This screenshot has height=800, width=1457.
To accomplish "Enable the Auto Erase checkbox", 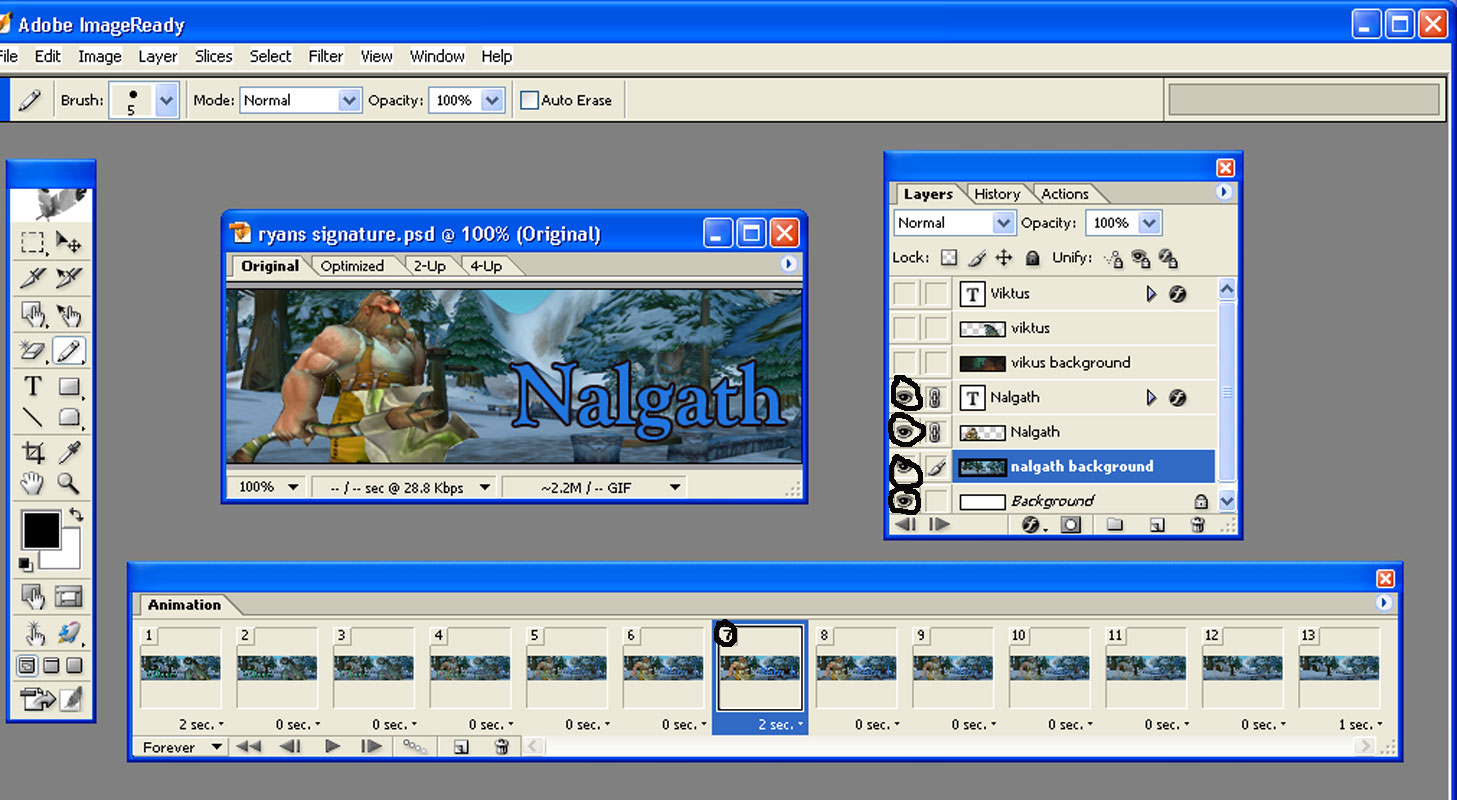I will 530,100.
